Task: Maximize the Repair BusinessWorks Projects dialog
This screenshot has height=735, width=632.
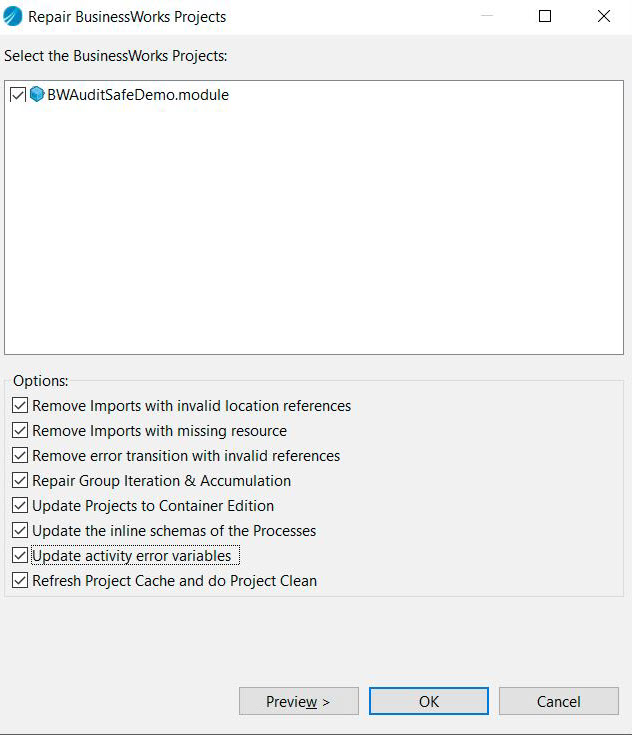Action: pos(545,17)
